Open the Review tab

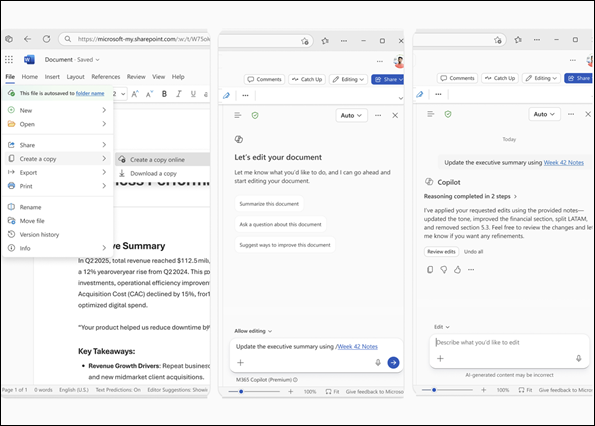coord(136,77)
